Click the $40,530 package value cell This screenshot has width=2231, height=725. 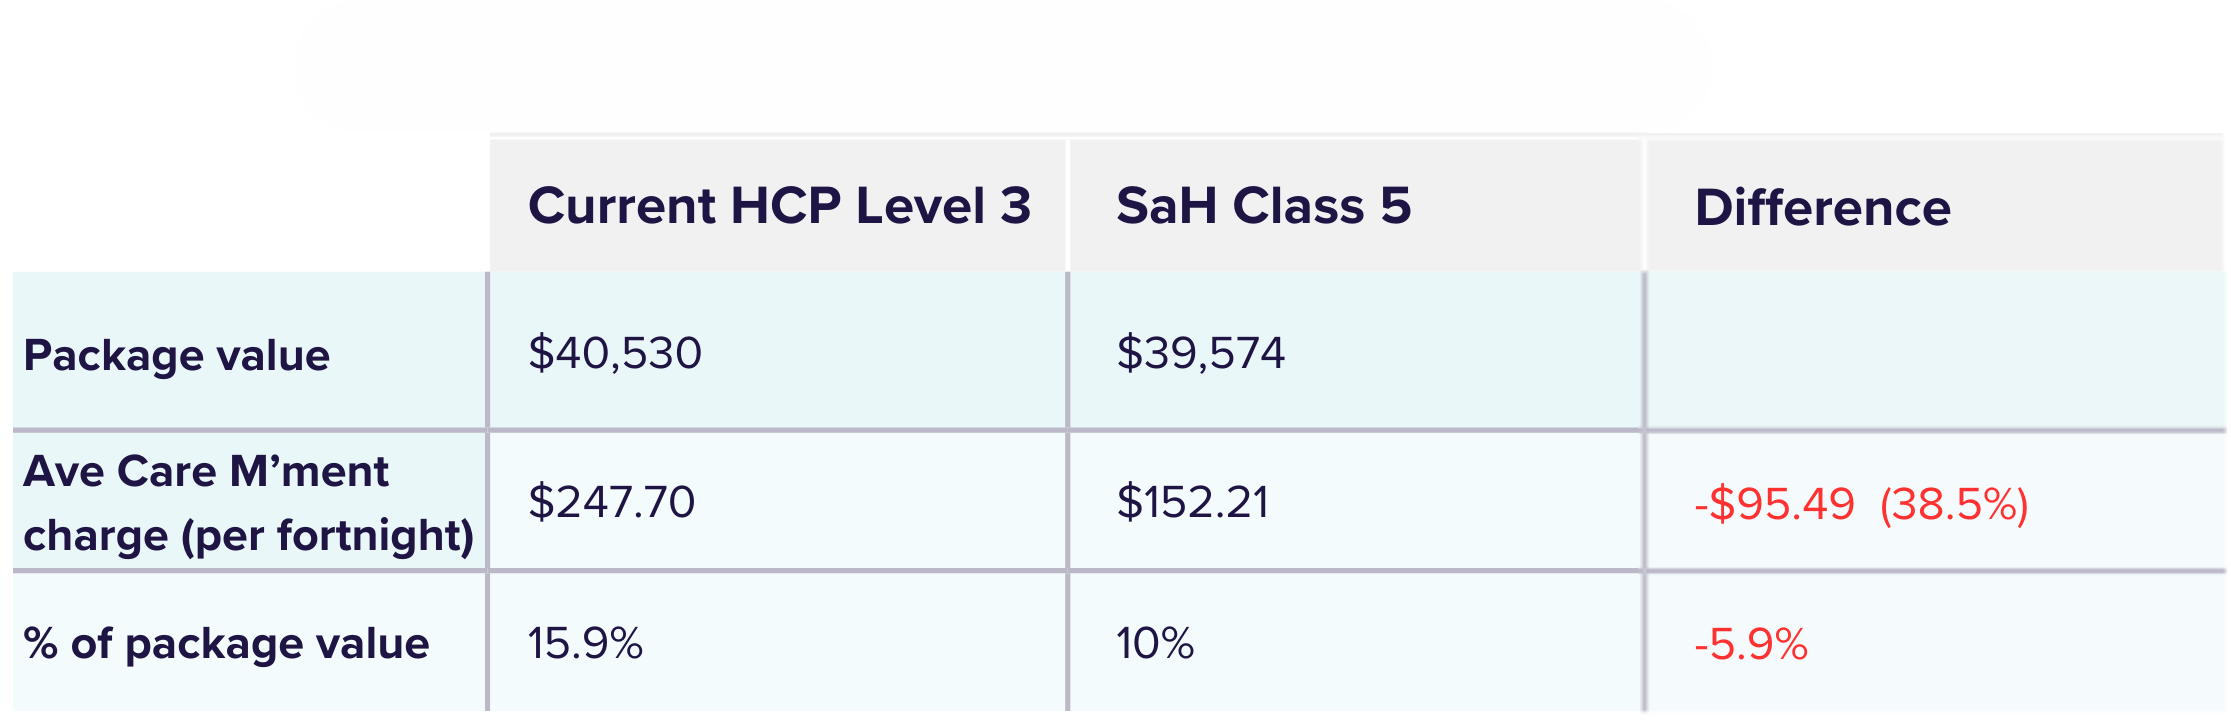615,353
